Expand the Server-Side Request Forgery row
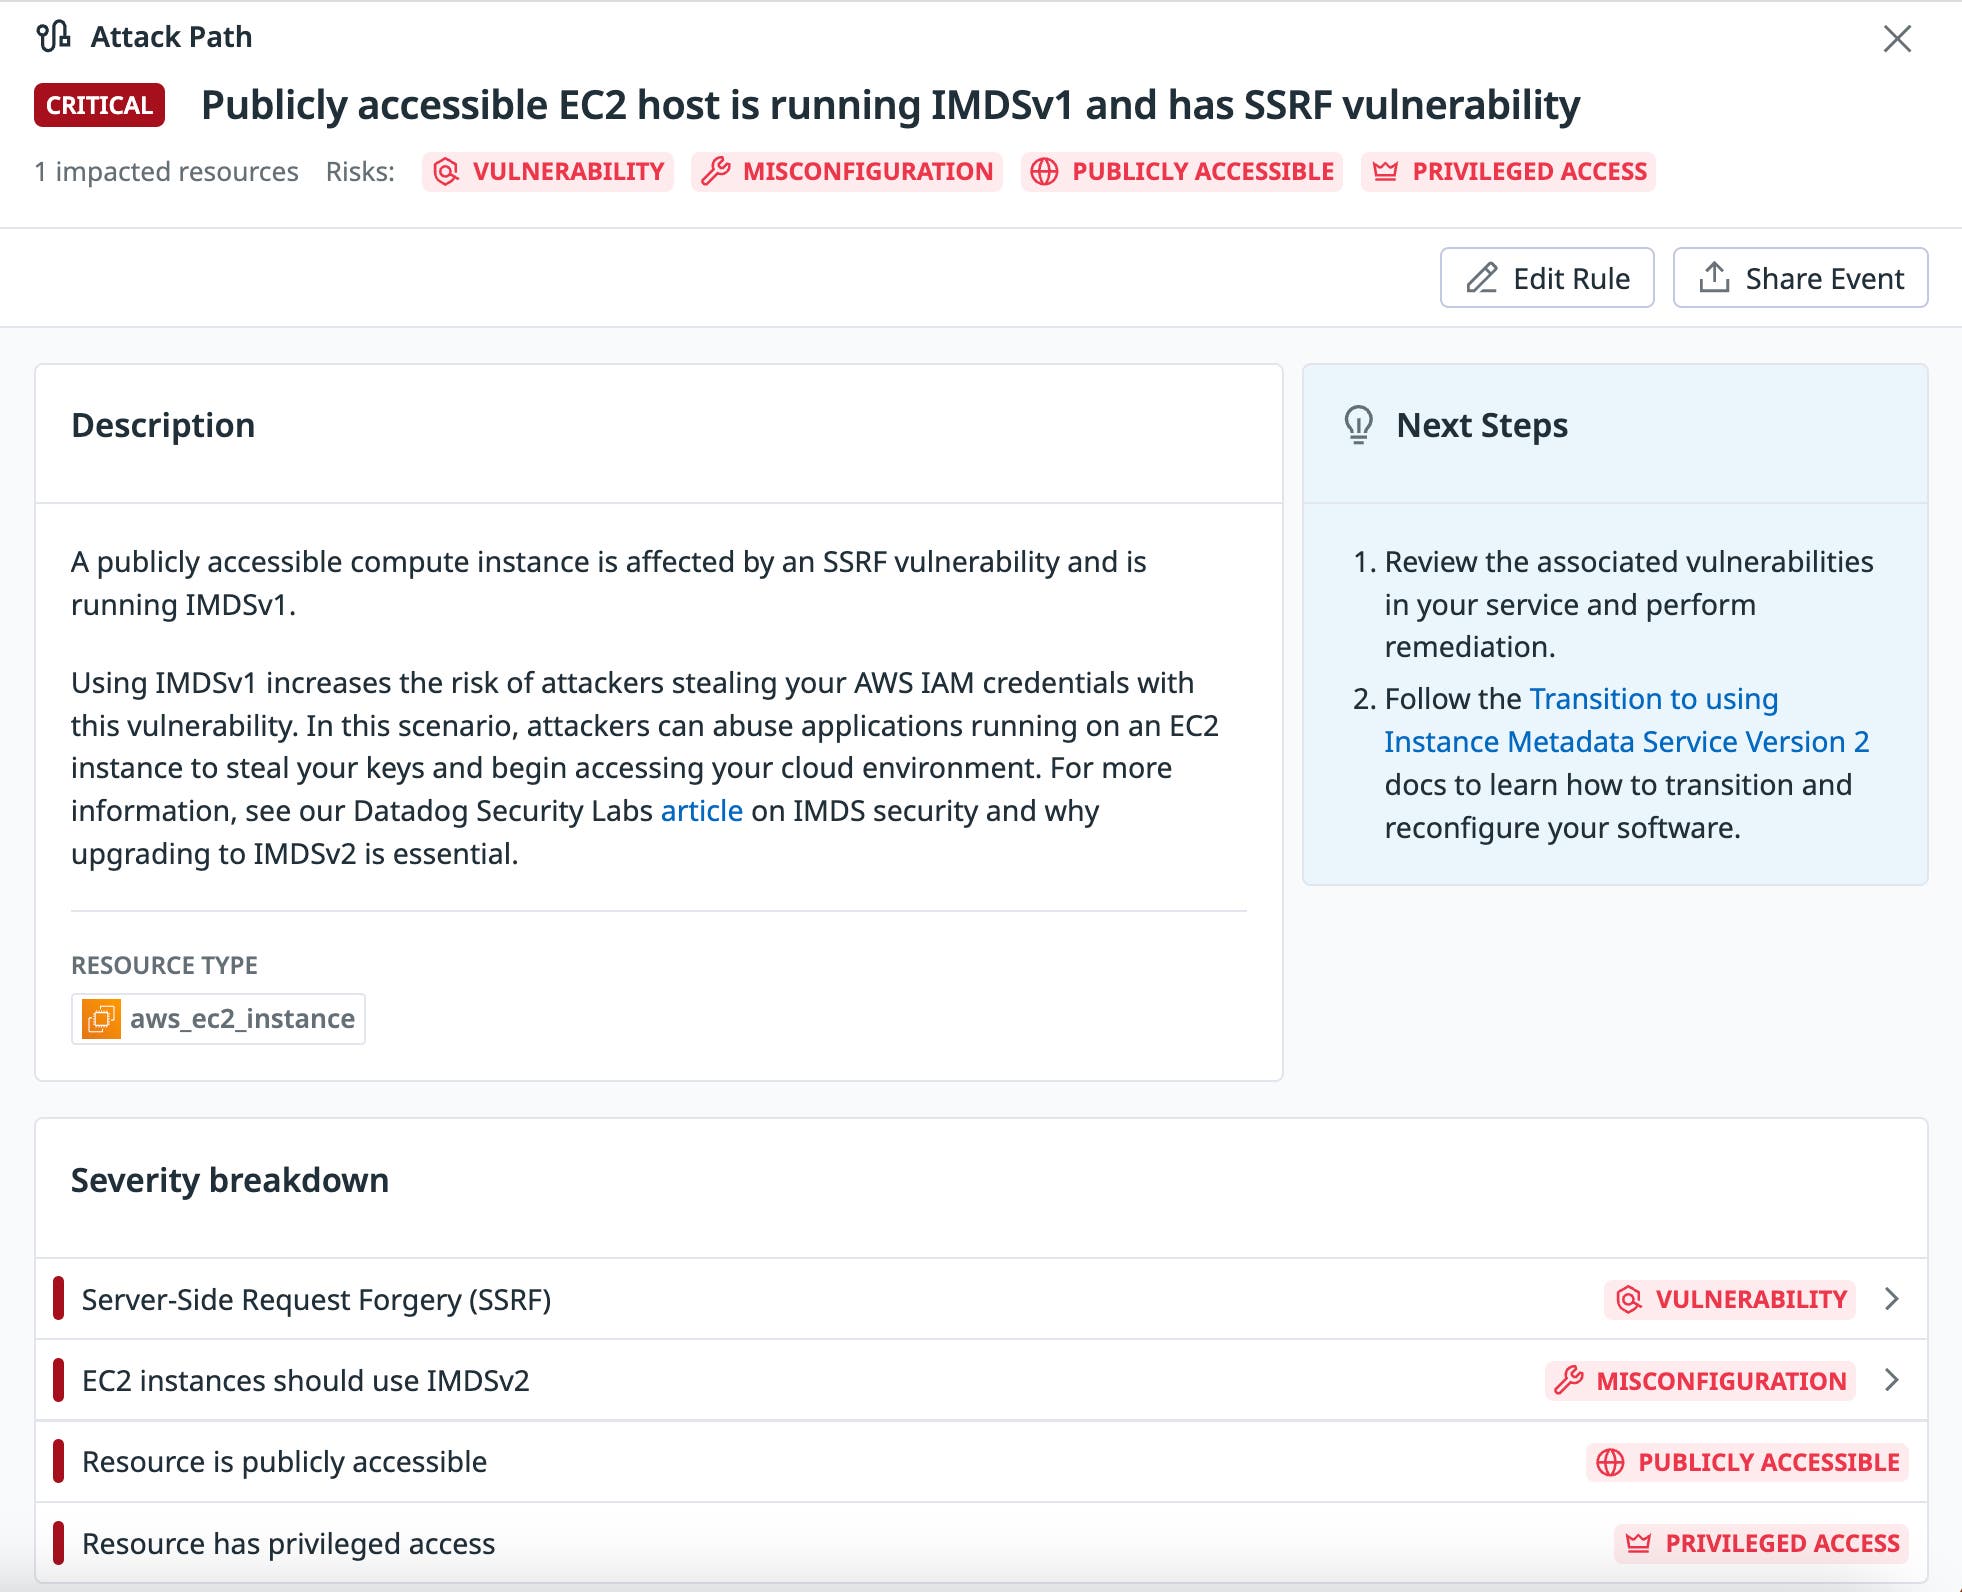 point(1891,1300)
